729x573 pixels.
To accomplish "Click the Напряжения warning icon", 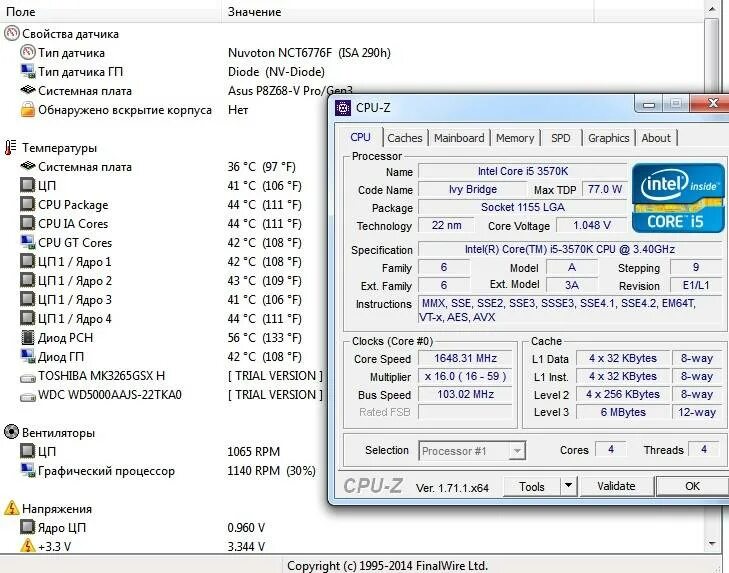I will (x=11, y=508).
